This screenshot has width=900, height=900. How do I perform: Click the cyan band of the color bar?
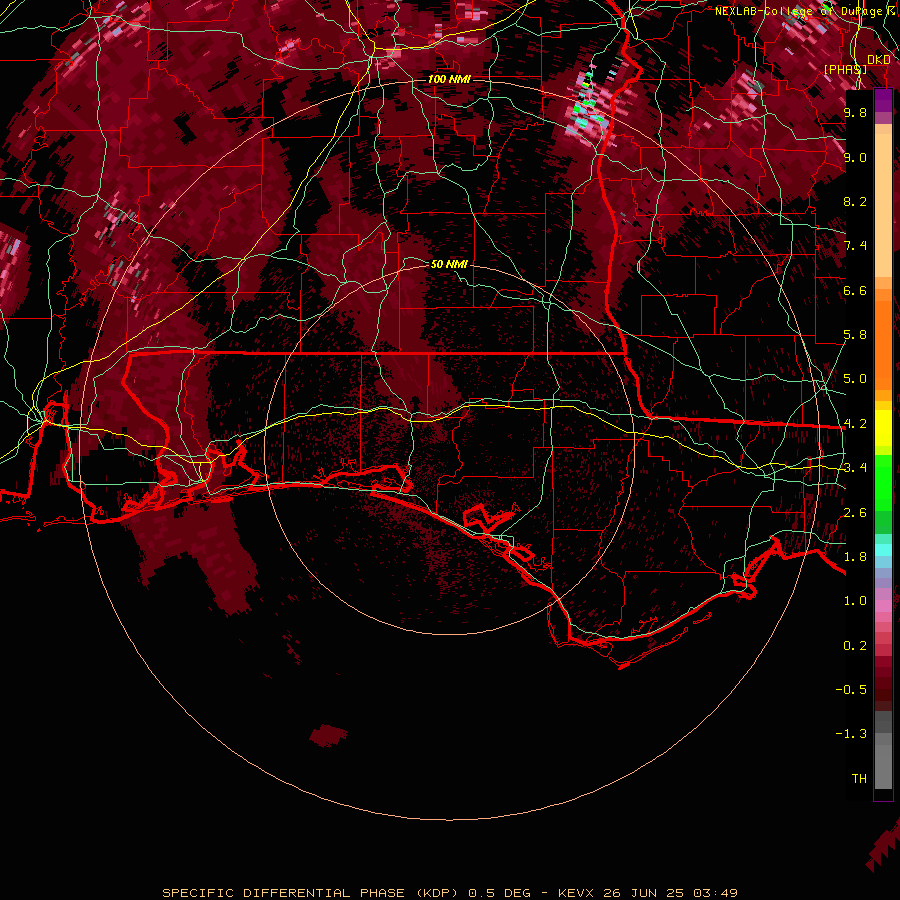pyautogui.click(x=883, y=550)
